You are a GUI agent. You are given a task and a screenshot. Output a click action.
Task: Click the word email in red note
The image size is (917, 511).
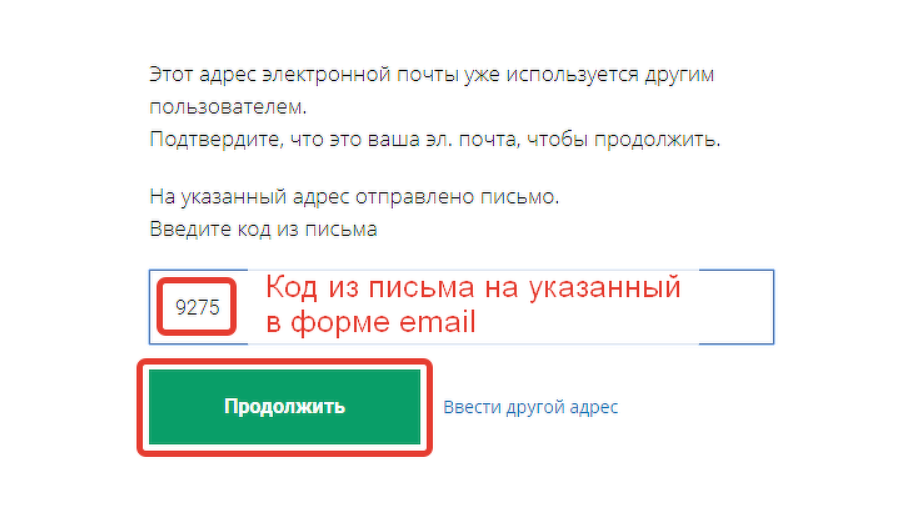437,321
